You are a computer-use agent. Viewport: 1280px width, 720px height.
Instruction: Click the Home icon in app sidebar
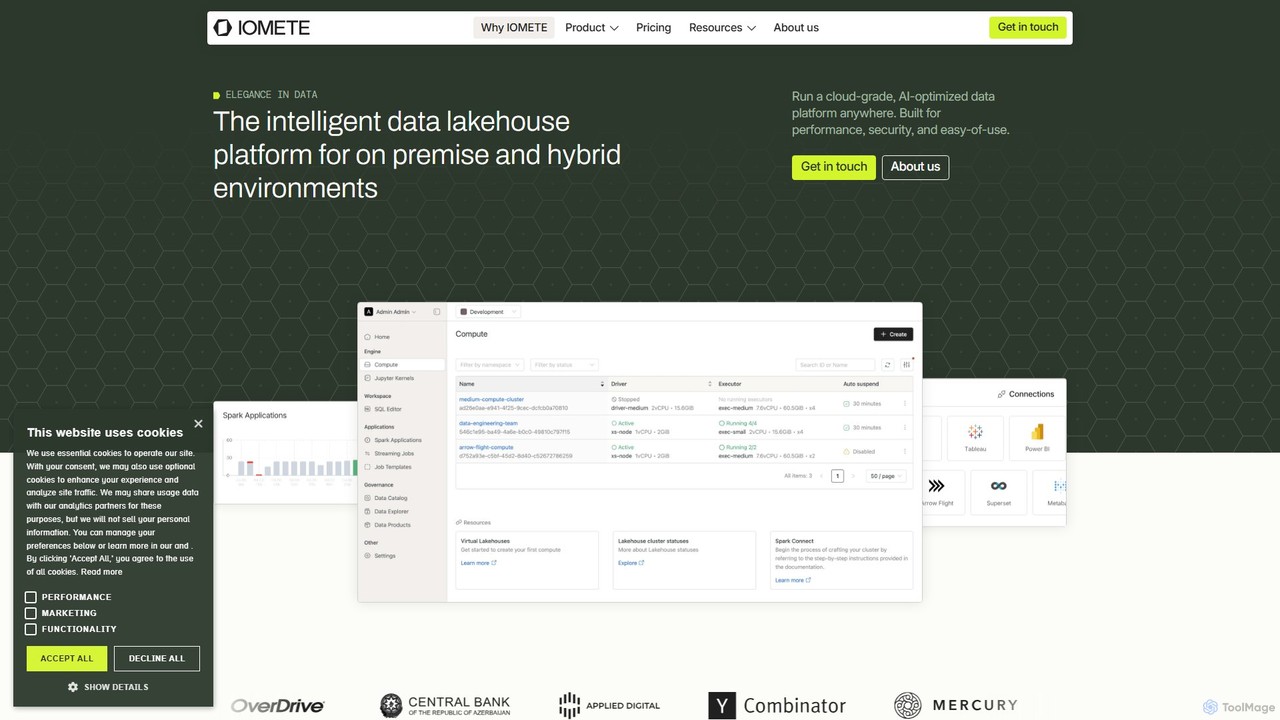pyautogui.click(x=368, y=337)
